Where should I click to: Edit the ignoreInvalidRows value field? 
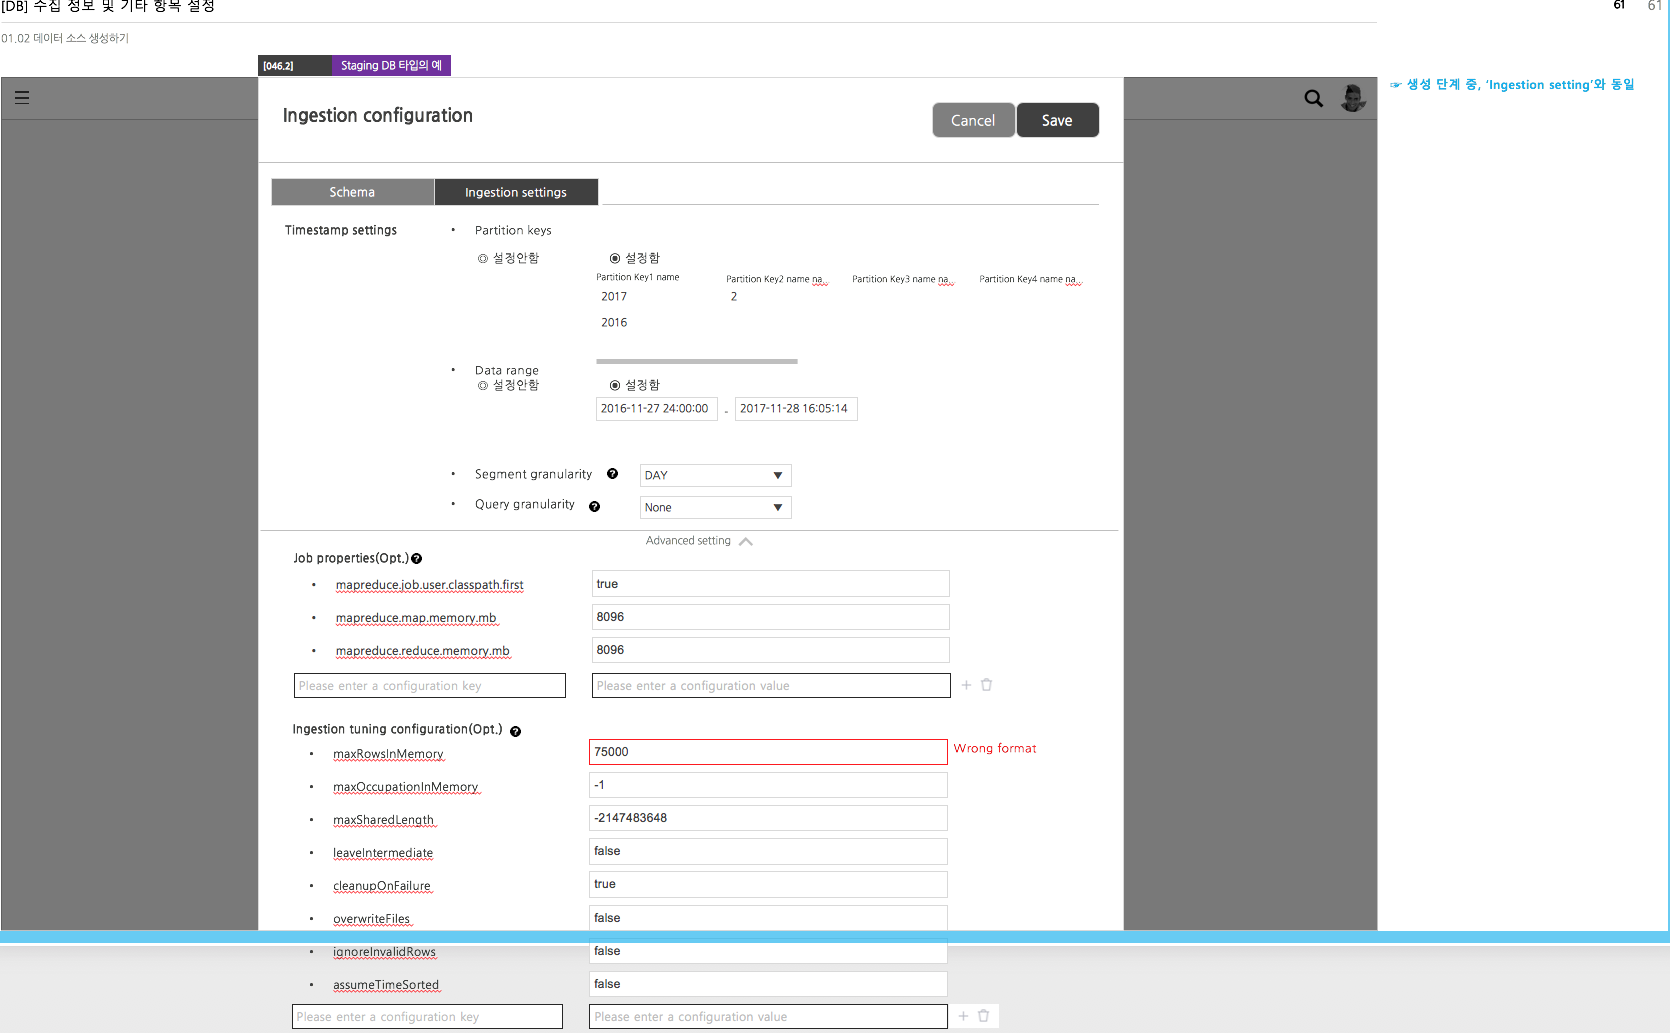[x=768, y=951]
